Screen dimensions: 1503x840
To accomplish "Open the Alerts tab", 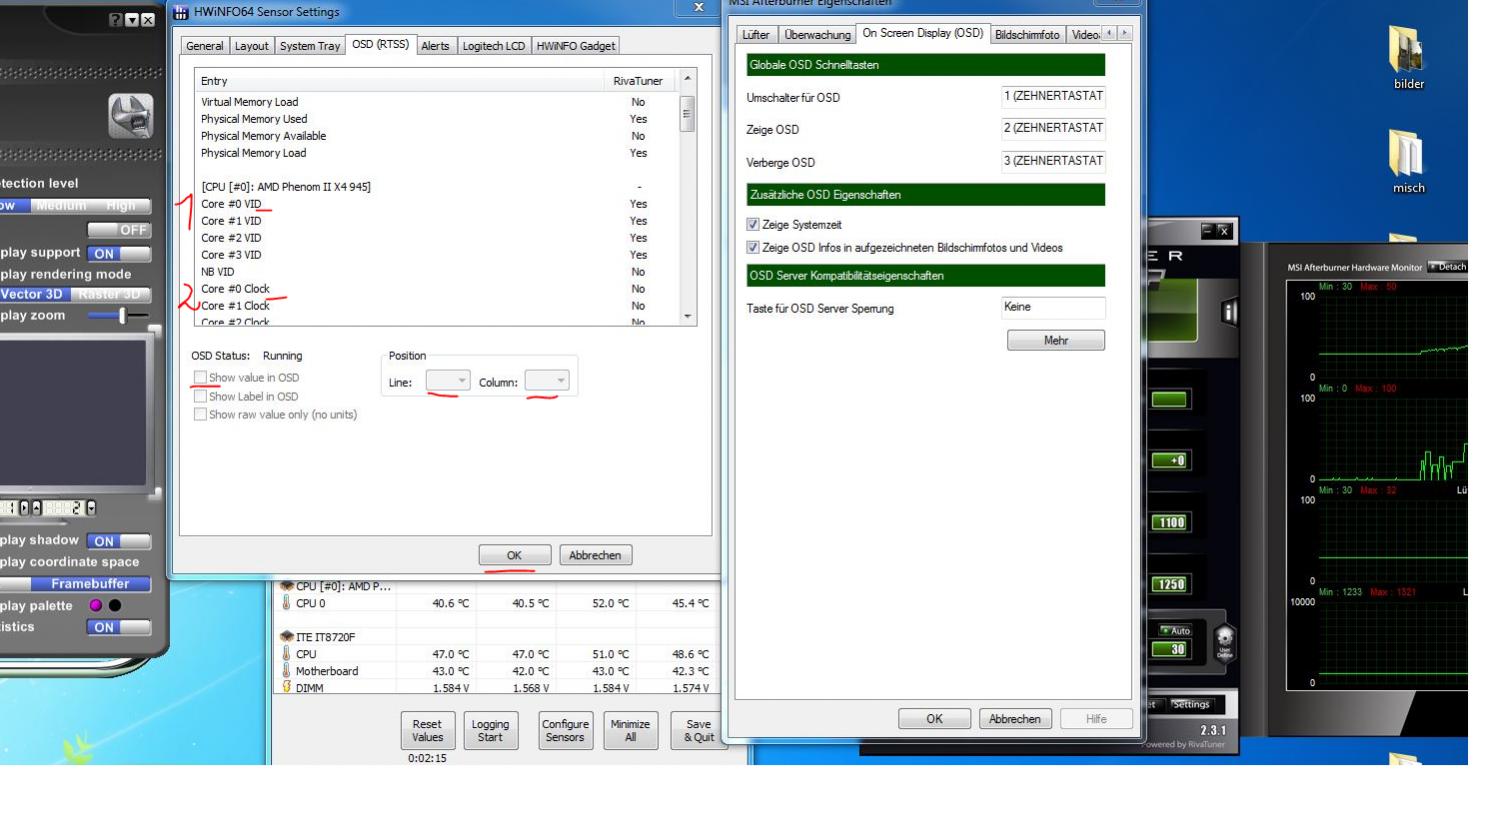I will pyautogui.click(x=435, y=46).
